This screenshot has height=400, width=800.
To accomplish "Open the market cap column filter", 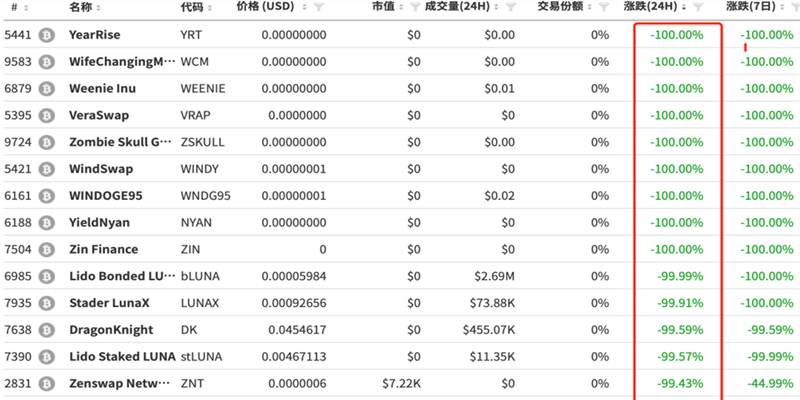I will click(x=415, y=7).
